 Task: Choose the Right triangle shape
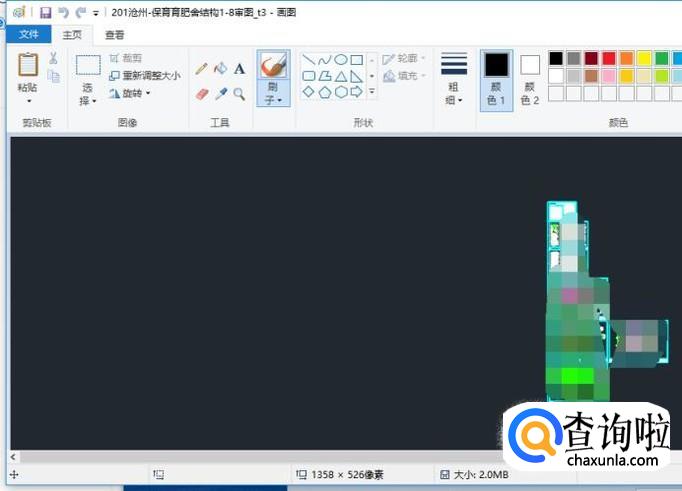[x=357, y=76]
